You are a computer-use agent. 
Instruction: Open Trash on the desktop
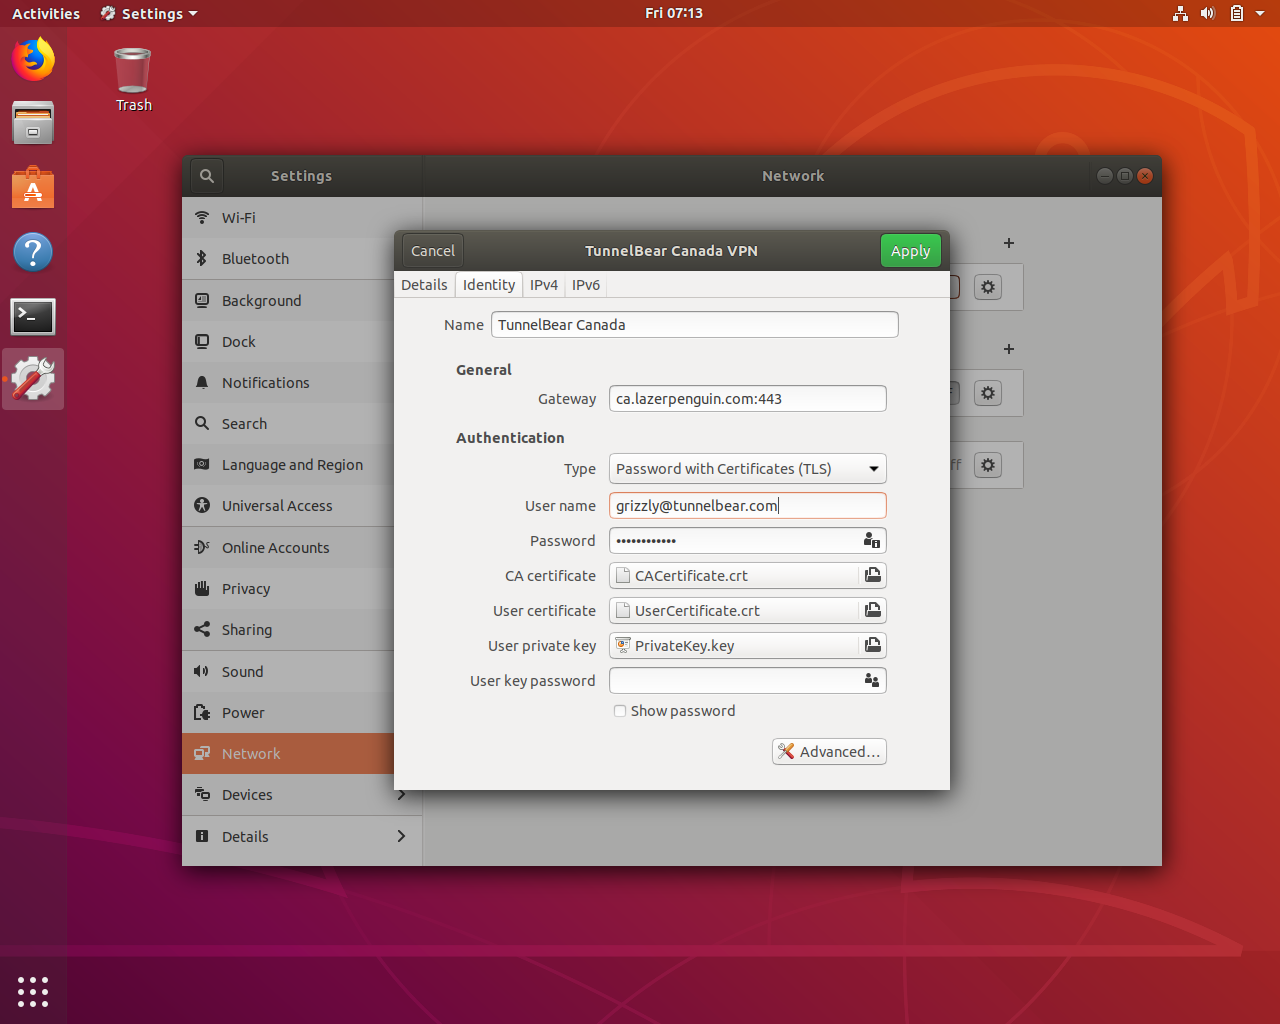(133, 80)
